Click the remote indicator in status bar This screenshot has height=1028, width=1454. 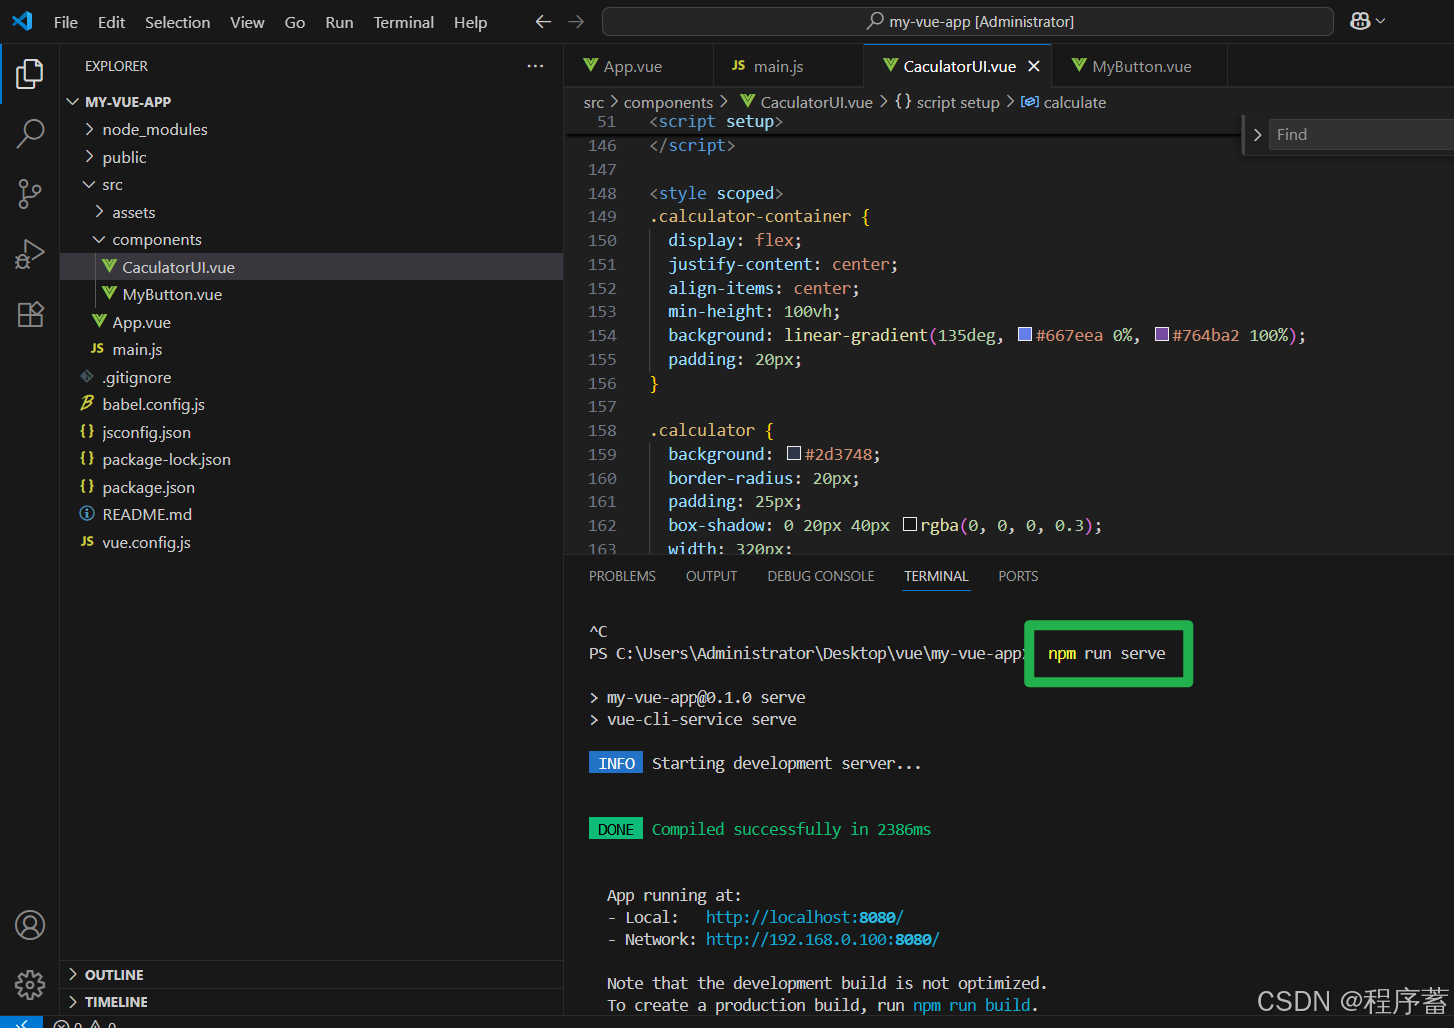(21, 1022)
